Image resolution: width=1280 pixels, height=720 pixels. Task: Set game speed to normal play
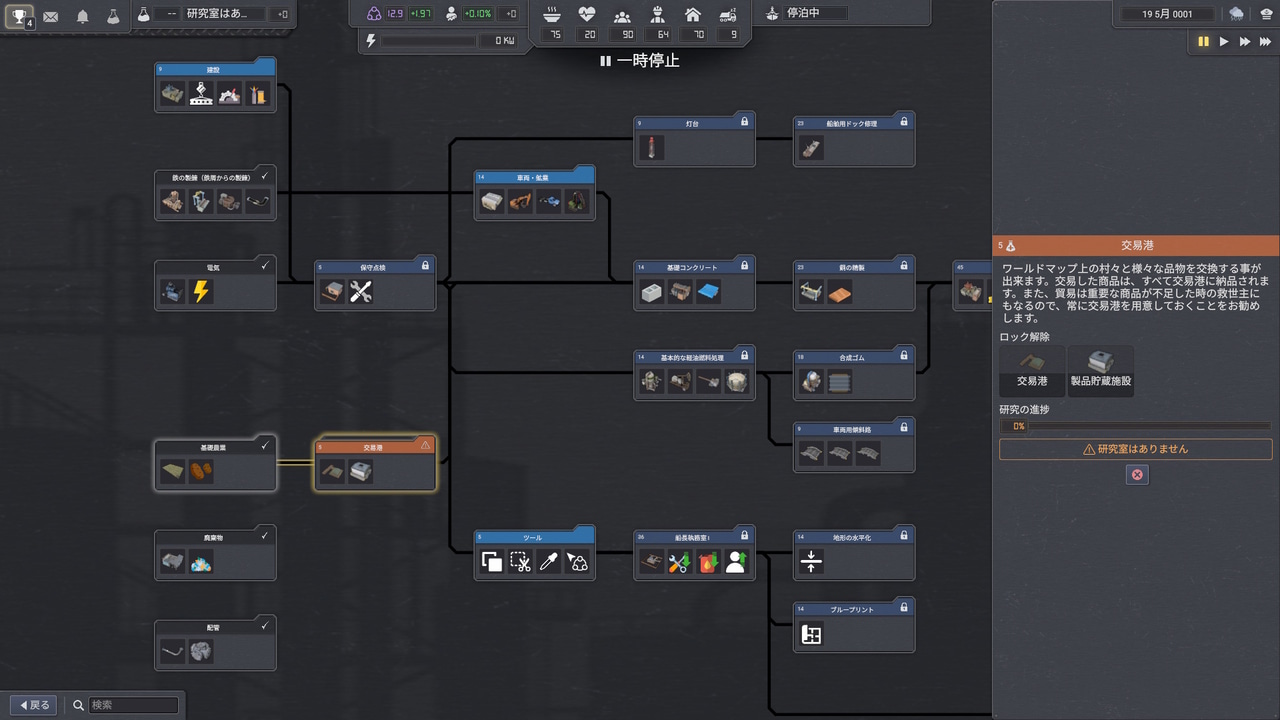[1224, 41]
